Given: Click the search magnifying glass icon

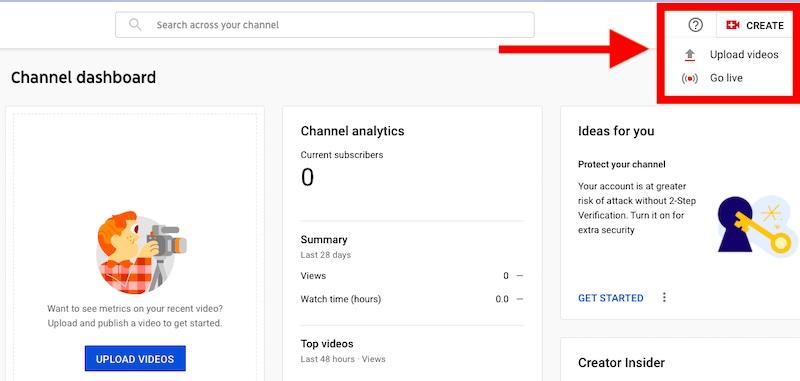Looking at the screenshot, I should click(135, 24).
